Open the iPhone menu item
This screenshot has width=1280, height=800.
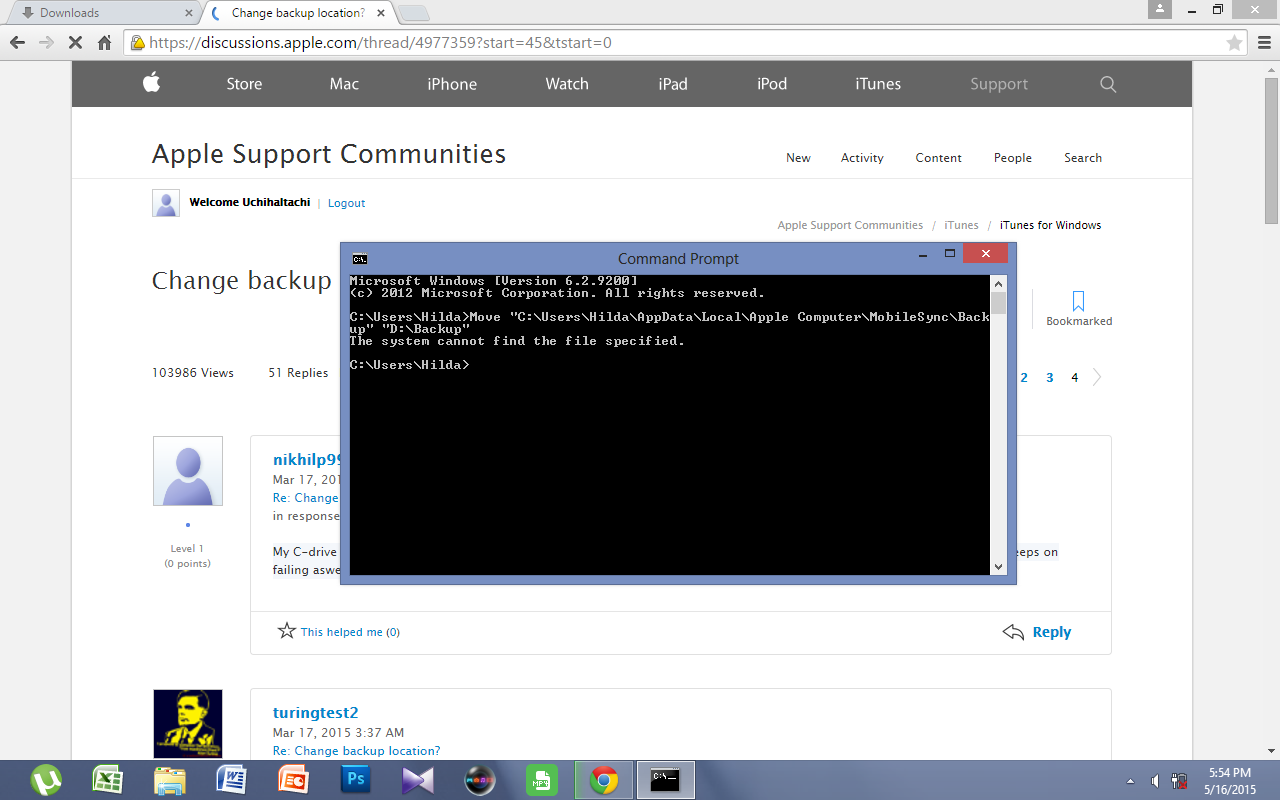tap(452, 84)
